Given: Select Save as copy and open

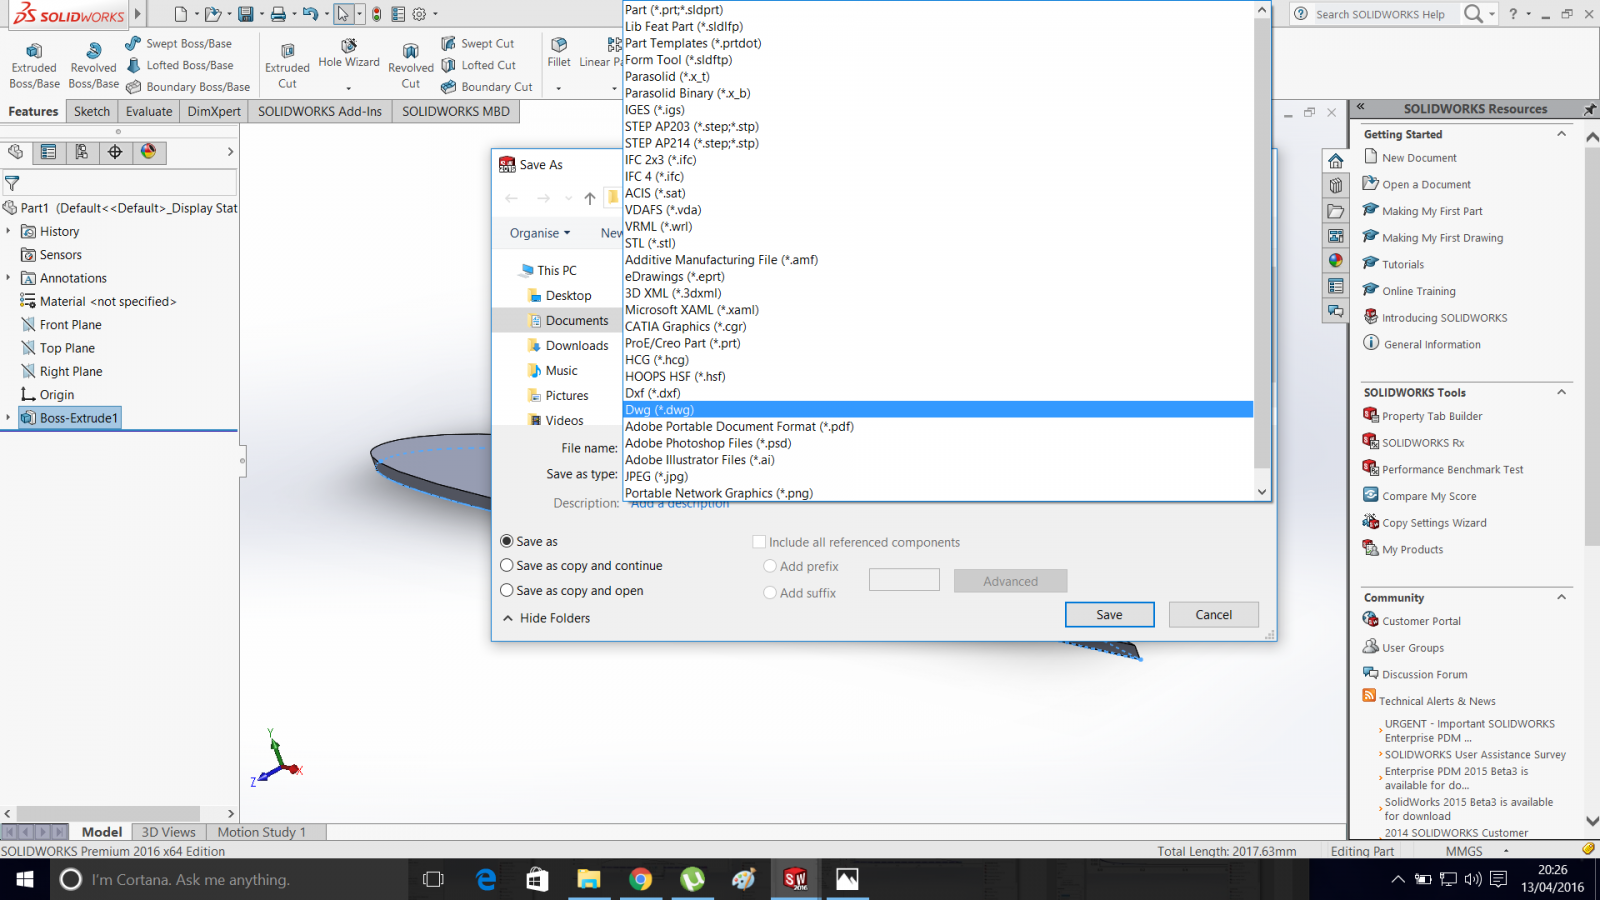Looking at the screenshot, I should pos(507,590).
